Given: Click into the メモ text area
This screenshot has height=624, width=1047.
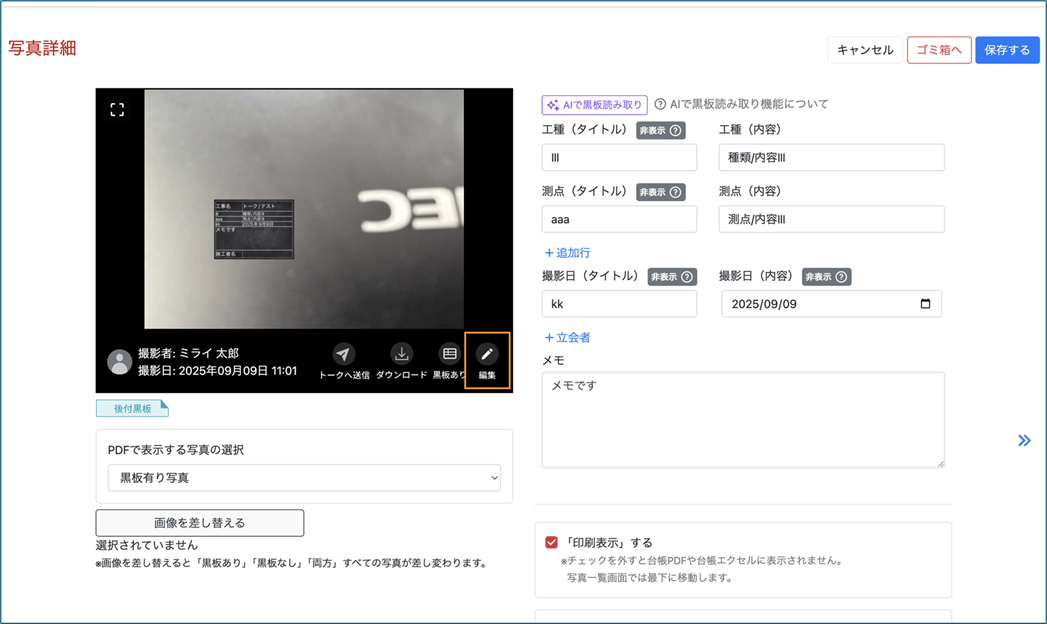Looking at the screenshot, I should tap(742, 420).
